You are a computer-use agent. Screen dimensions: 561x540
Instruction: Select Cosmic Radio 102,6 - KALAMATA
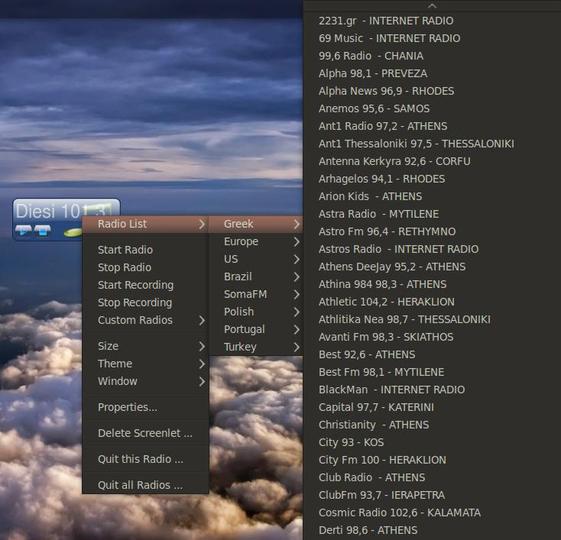[x=432, y=512]
